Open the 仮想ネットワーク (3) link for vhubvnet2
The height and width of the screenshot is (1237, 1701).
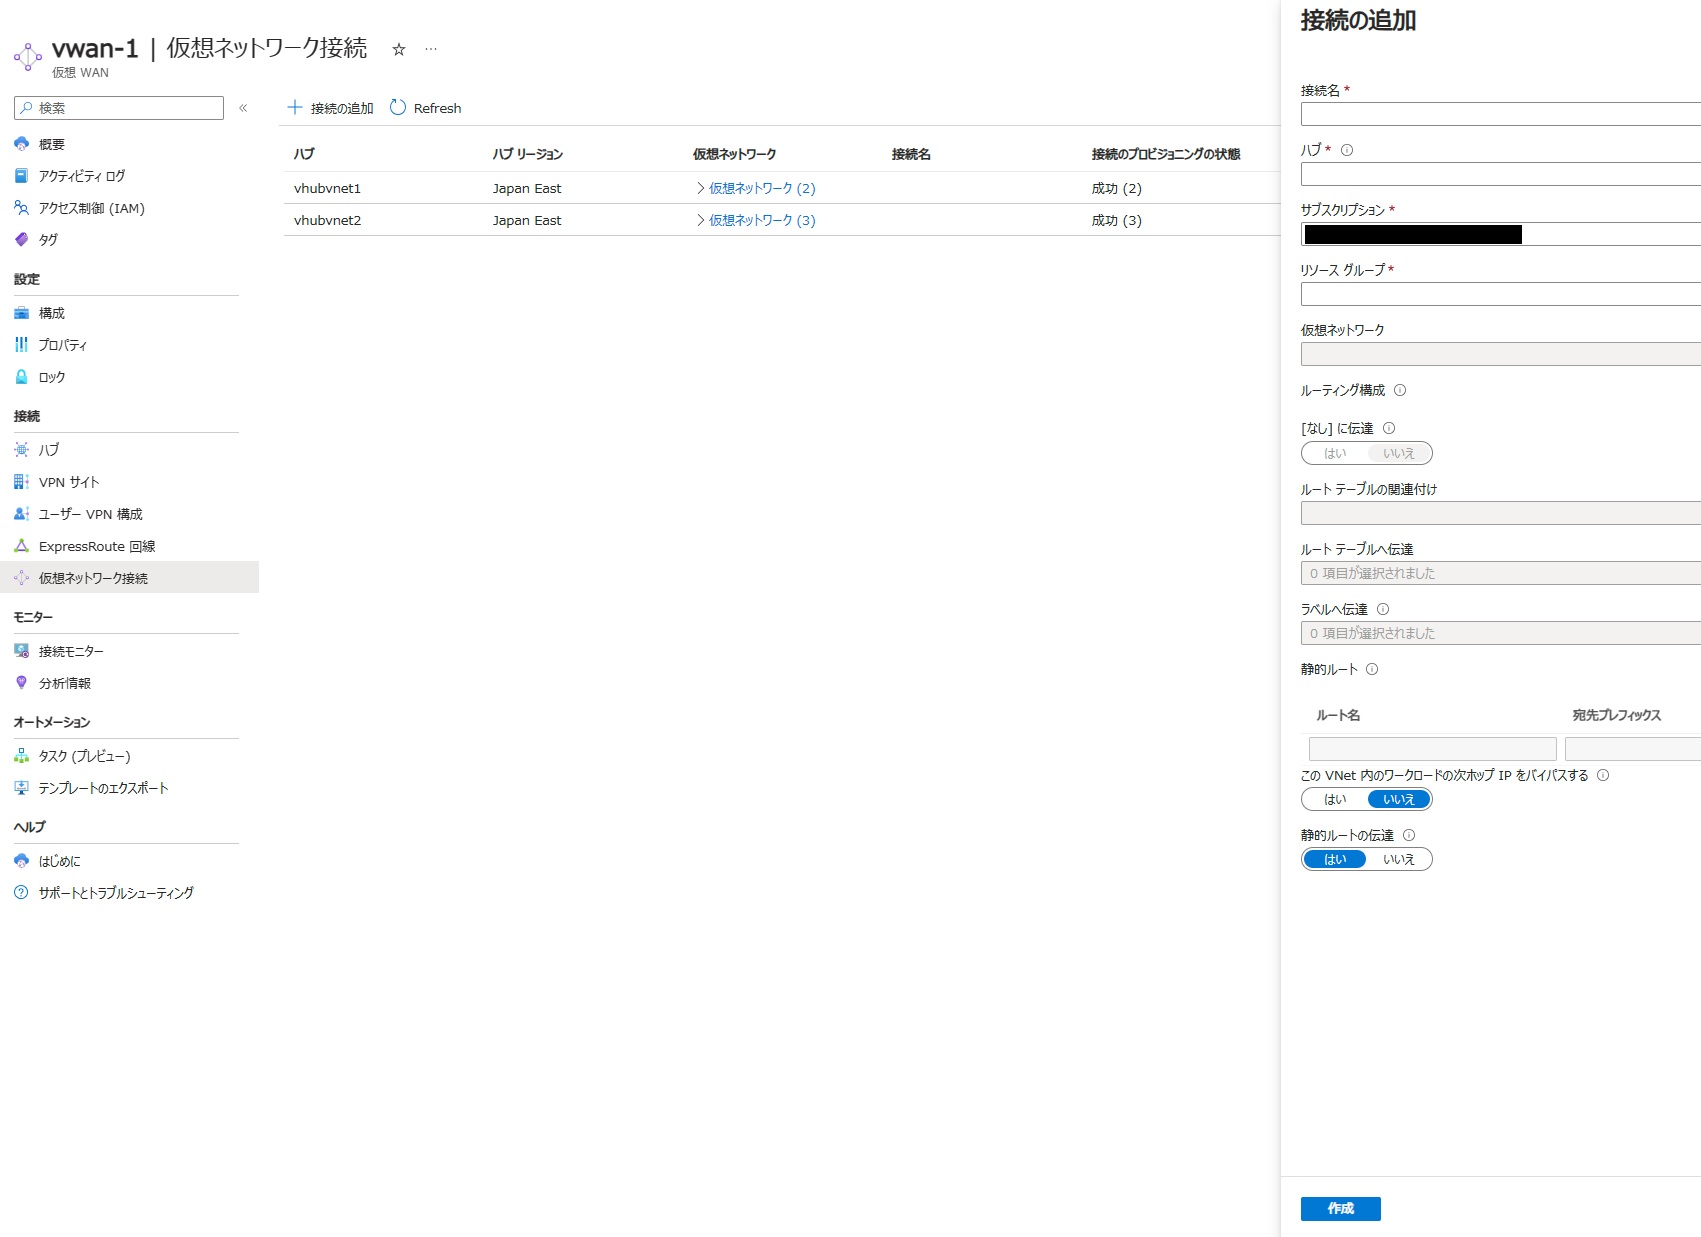pyautogui.click(x=763, y=220)
